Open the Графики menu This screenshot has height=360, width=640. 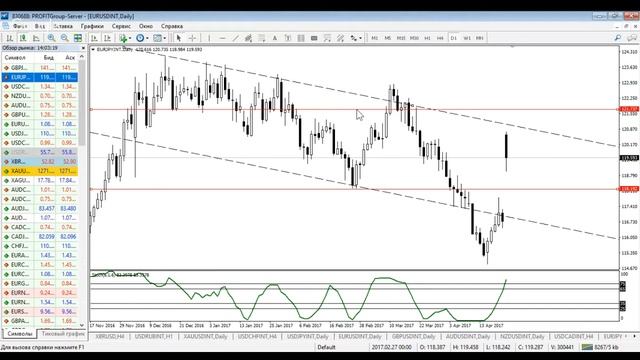pyautogui.click(x=92, y=26)
